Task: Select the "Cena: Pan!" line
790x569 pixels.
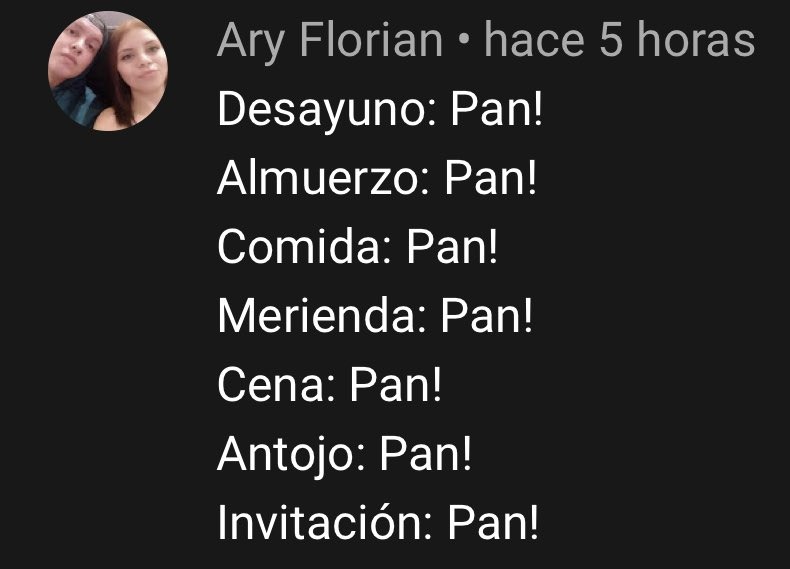Action: [x=330, y=385]
